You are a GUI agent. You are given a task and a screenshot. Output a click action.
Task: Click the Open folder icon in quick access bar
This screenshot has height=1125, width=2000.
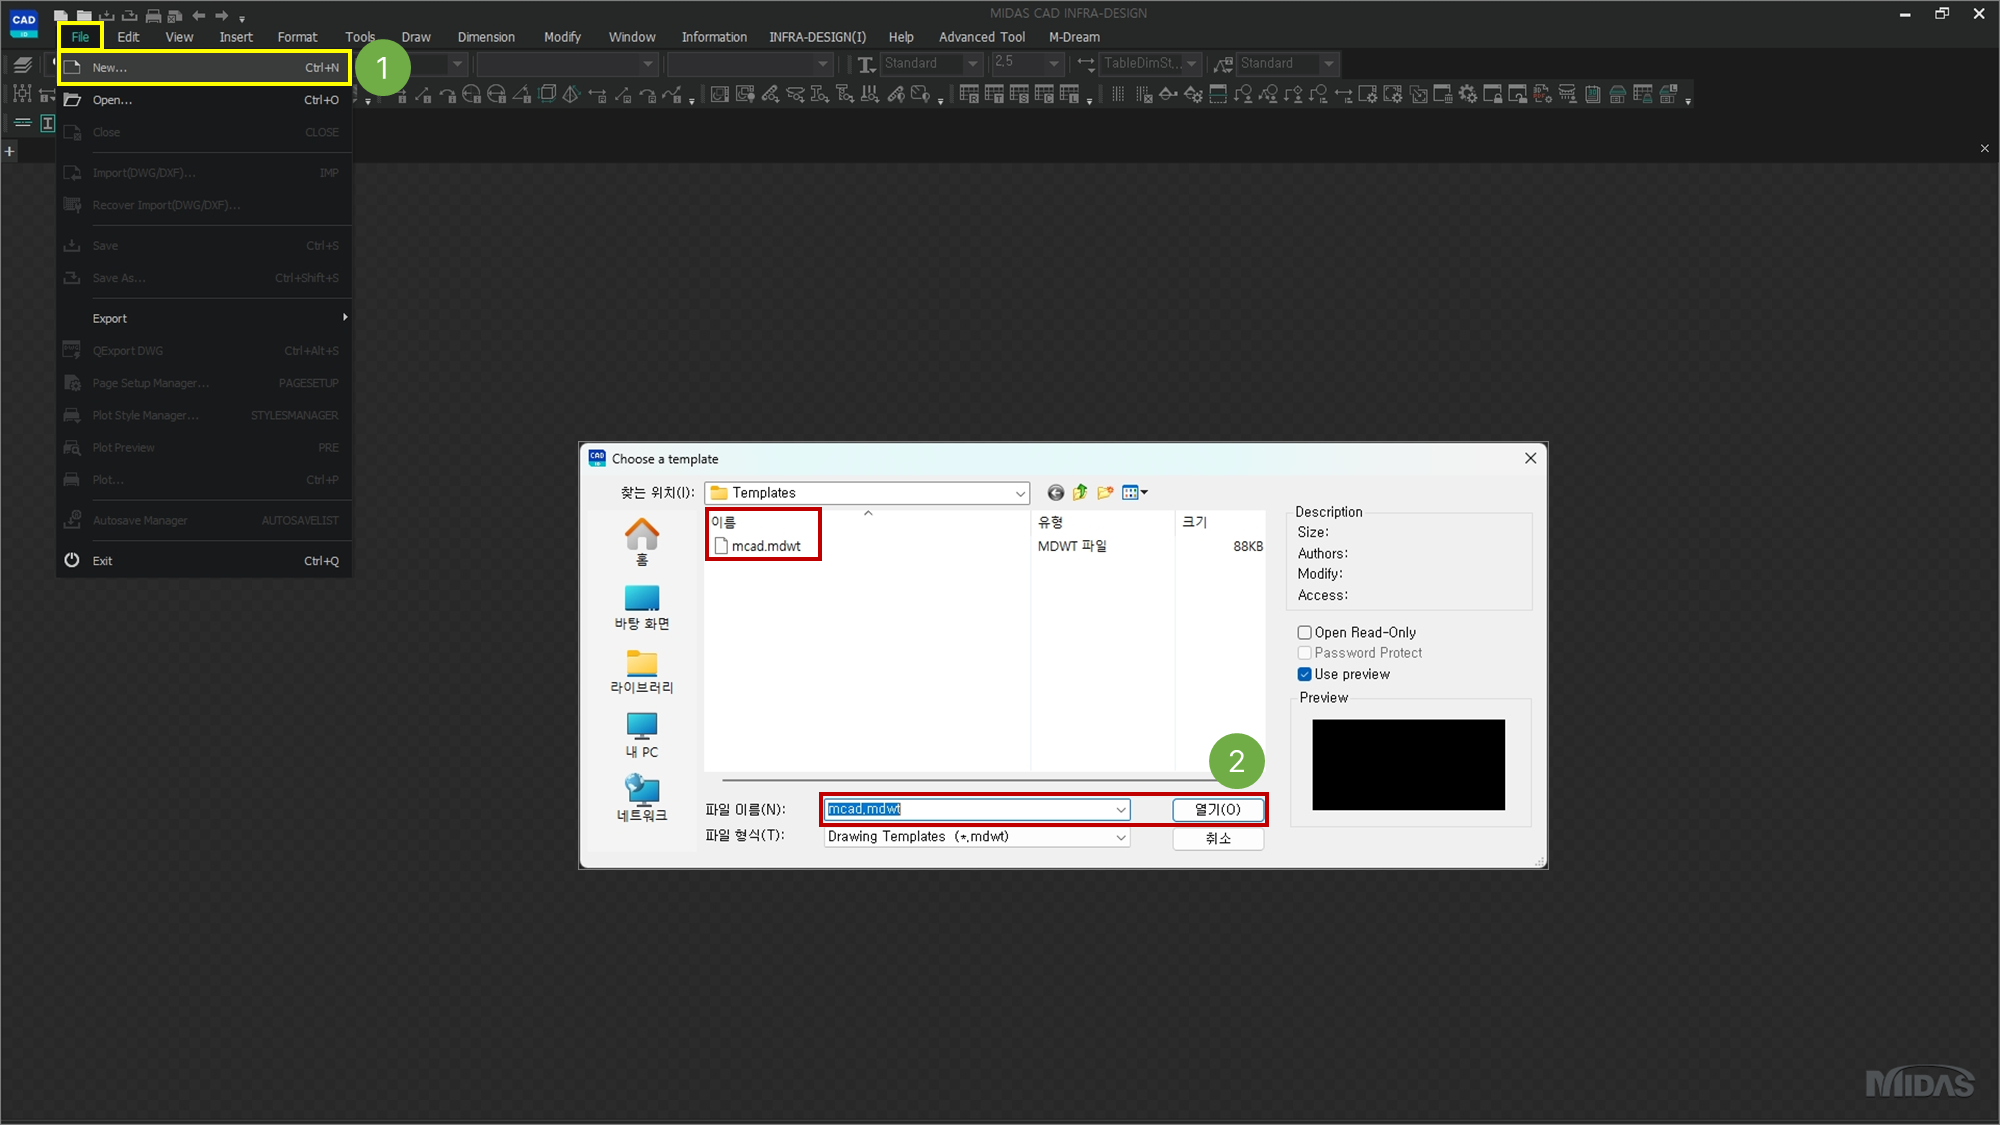pyautogui.click(x=84, y=15)
